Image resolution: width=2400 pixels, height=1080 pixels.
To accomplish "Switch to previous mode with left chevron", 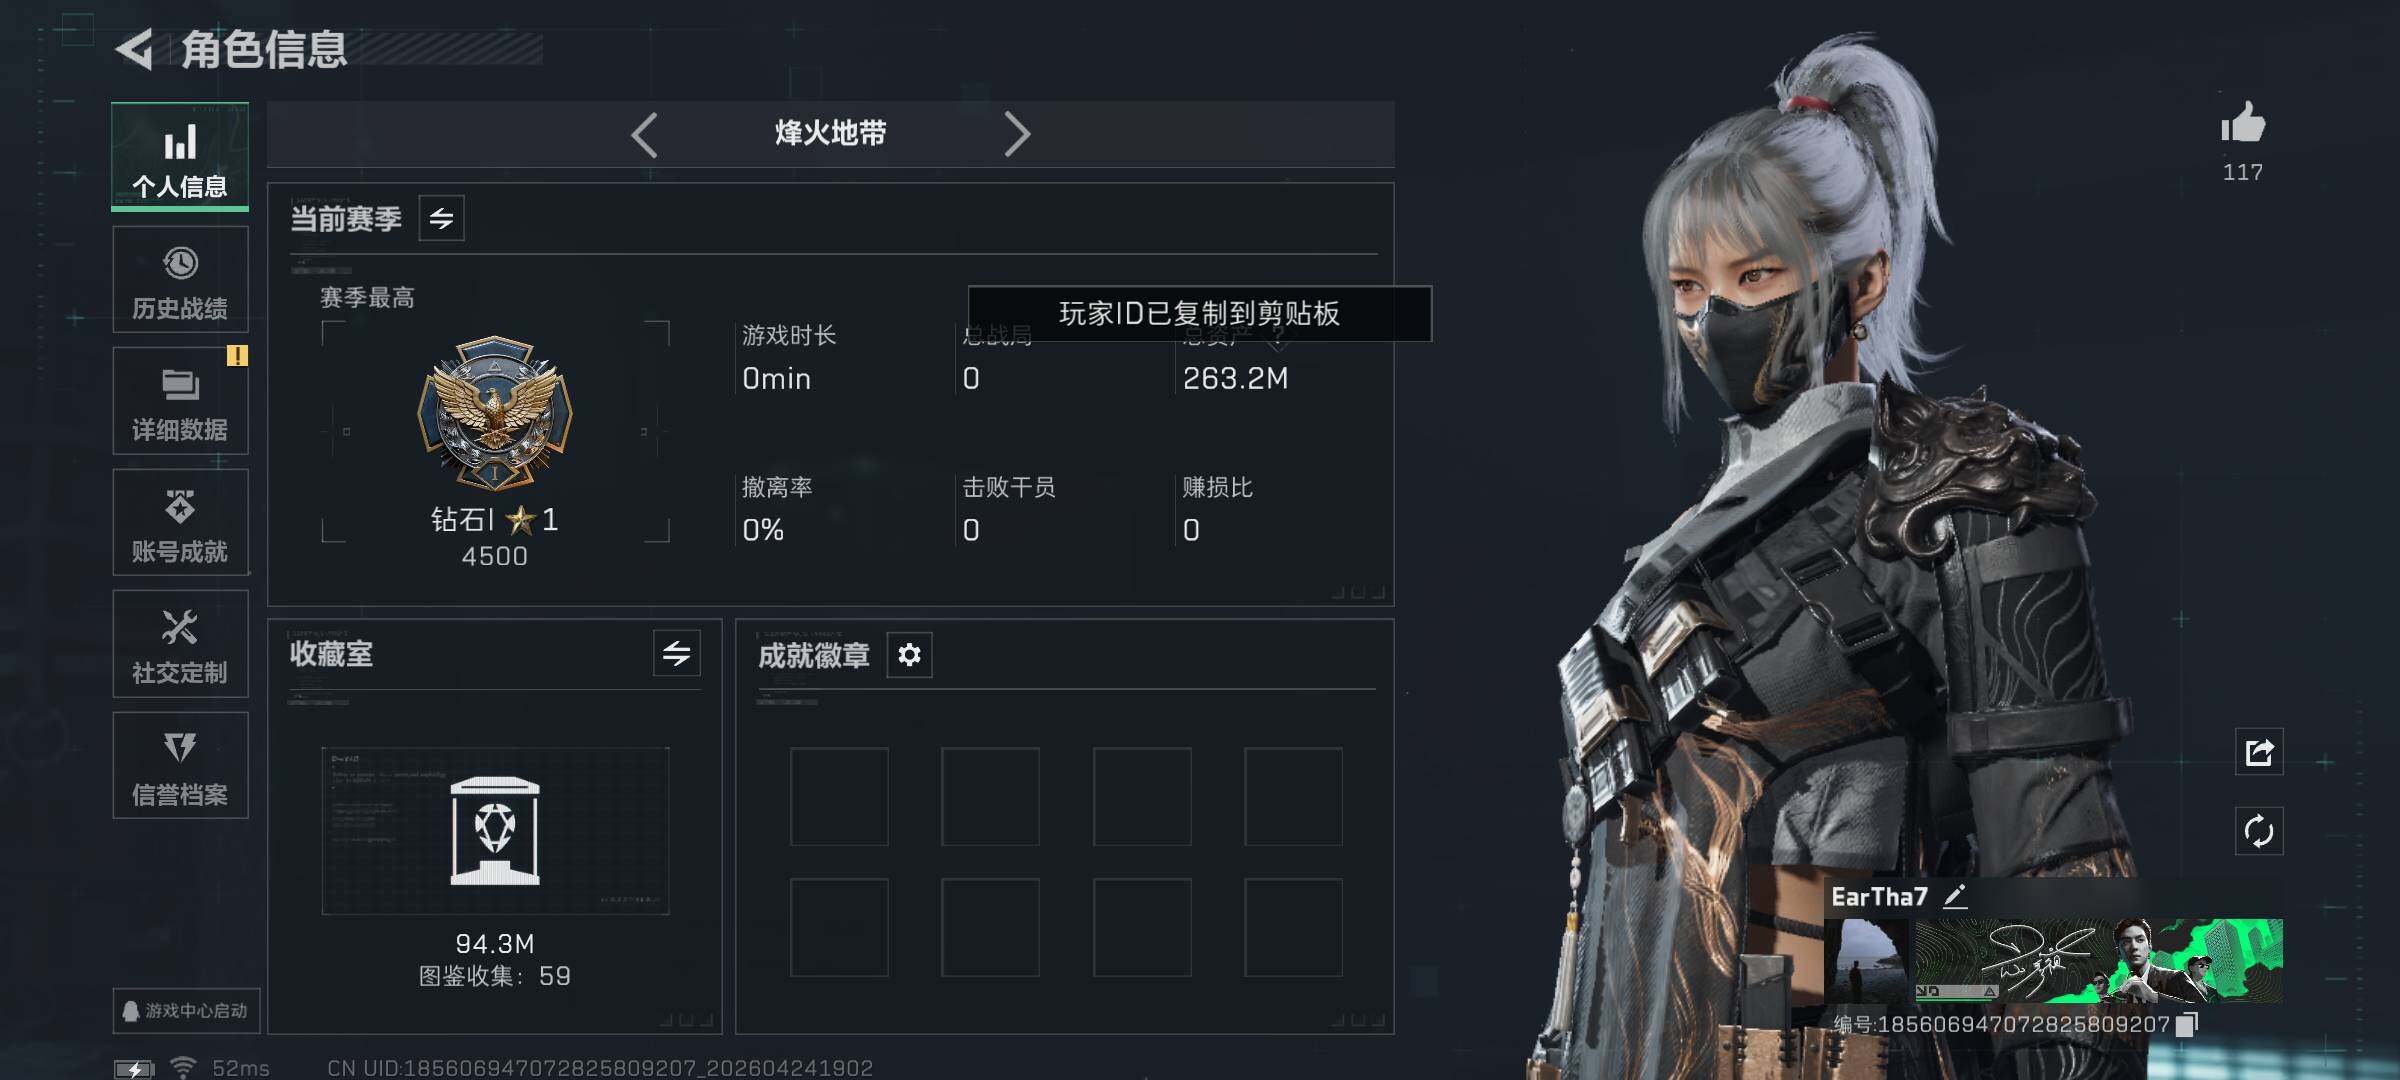I will (x=645, y=134).
